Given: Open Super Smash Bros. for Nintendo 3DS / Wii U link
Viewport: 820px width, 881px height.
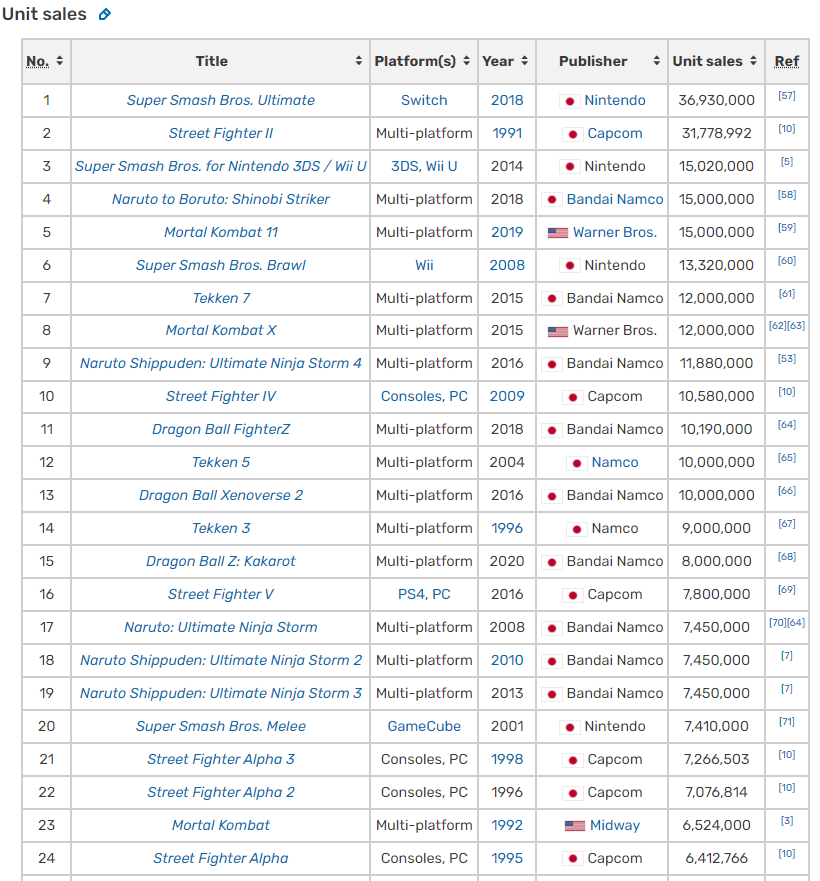Looking at the screenshot, I should (220, 166).
